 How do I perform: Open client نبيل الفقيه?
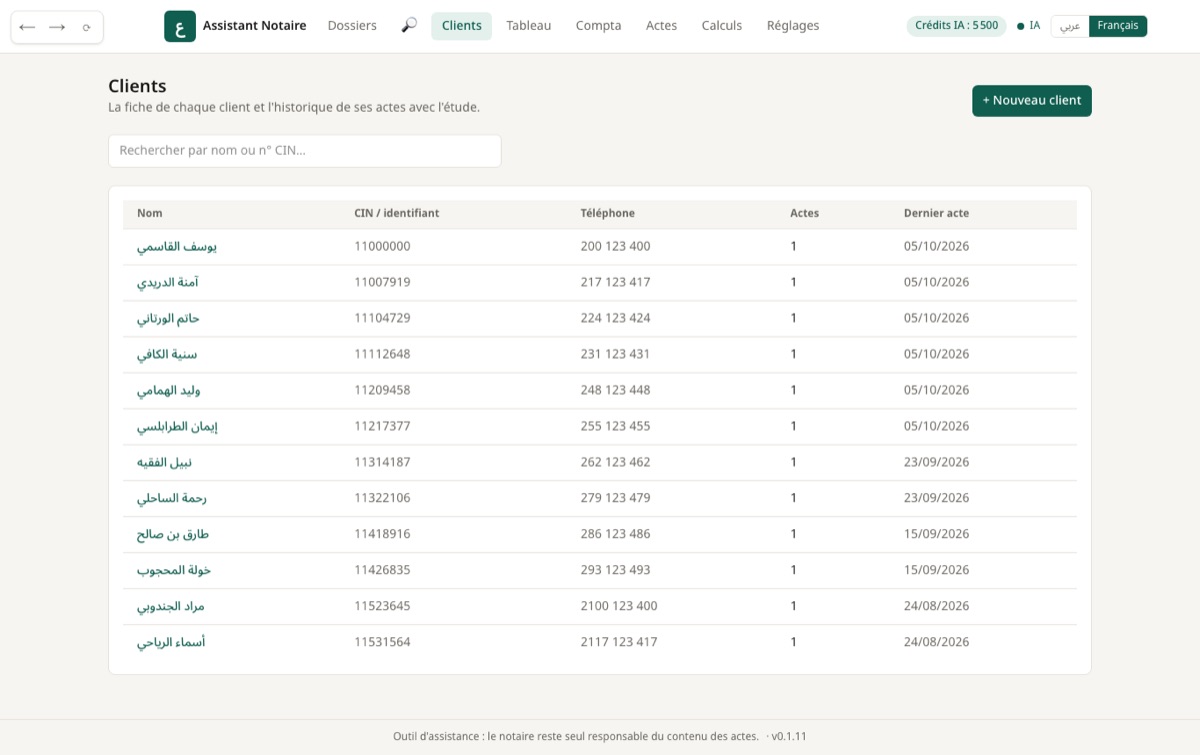164,462
